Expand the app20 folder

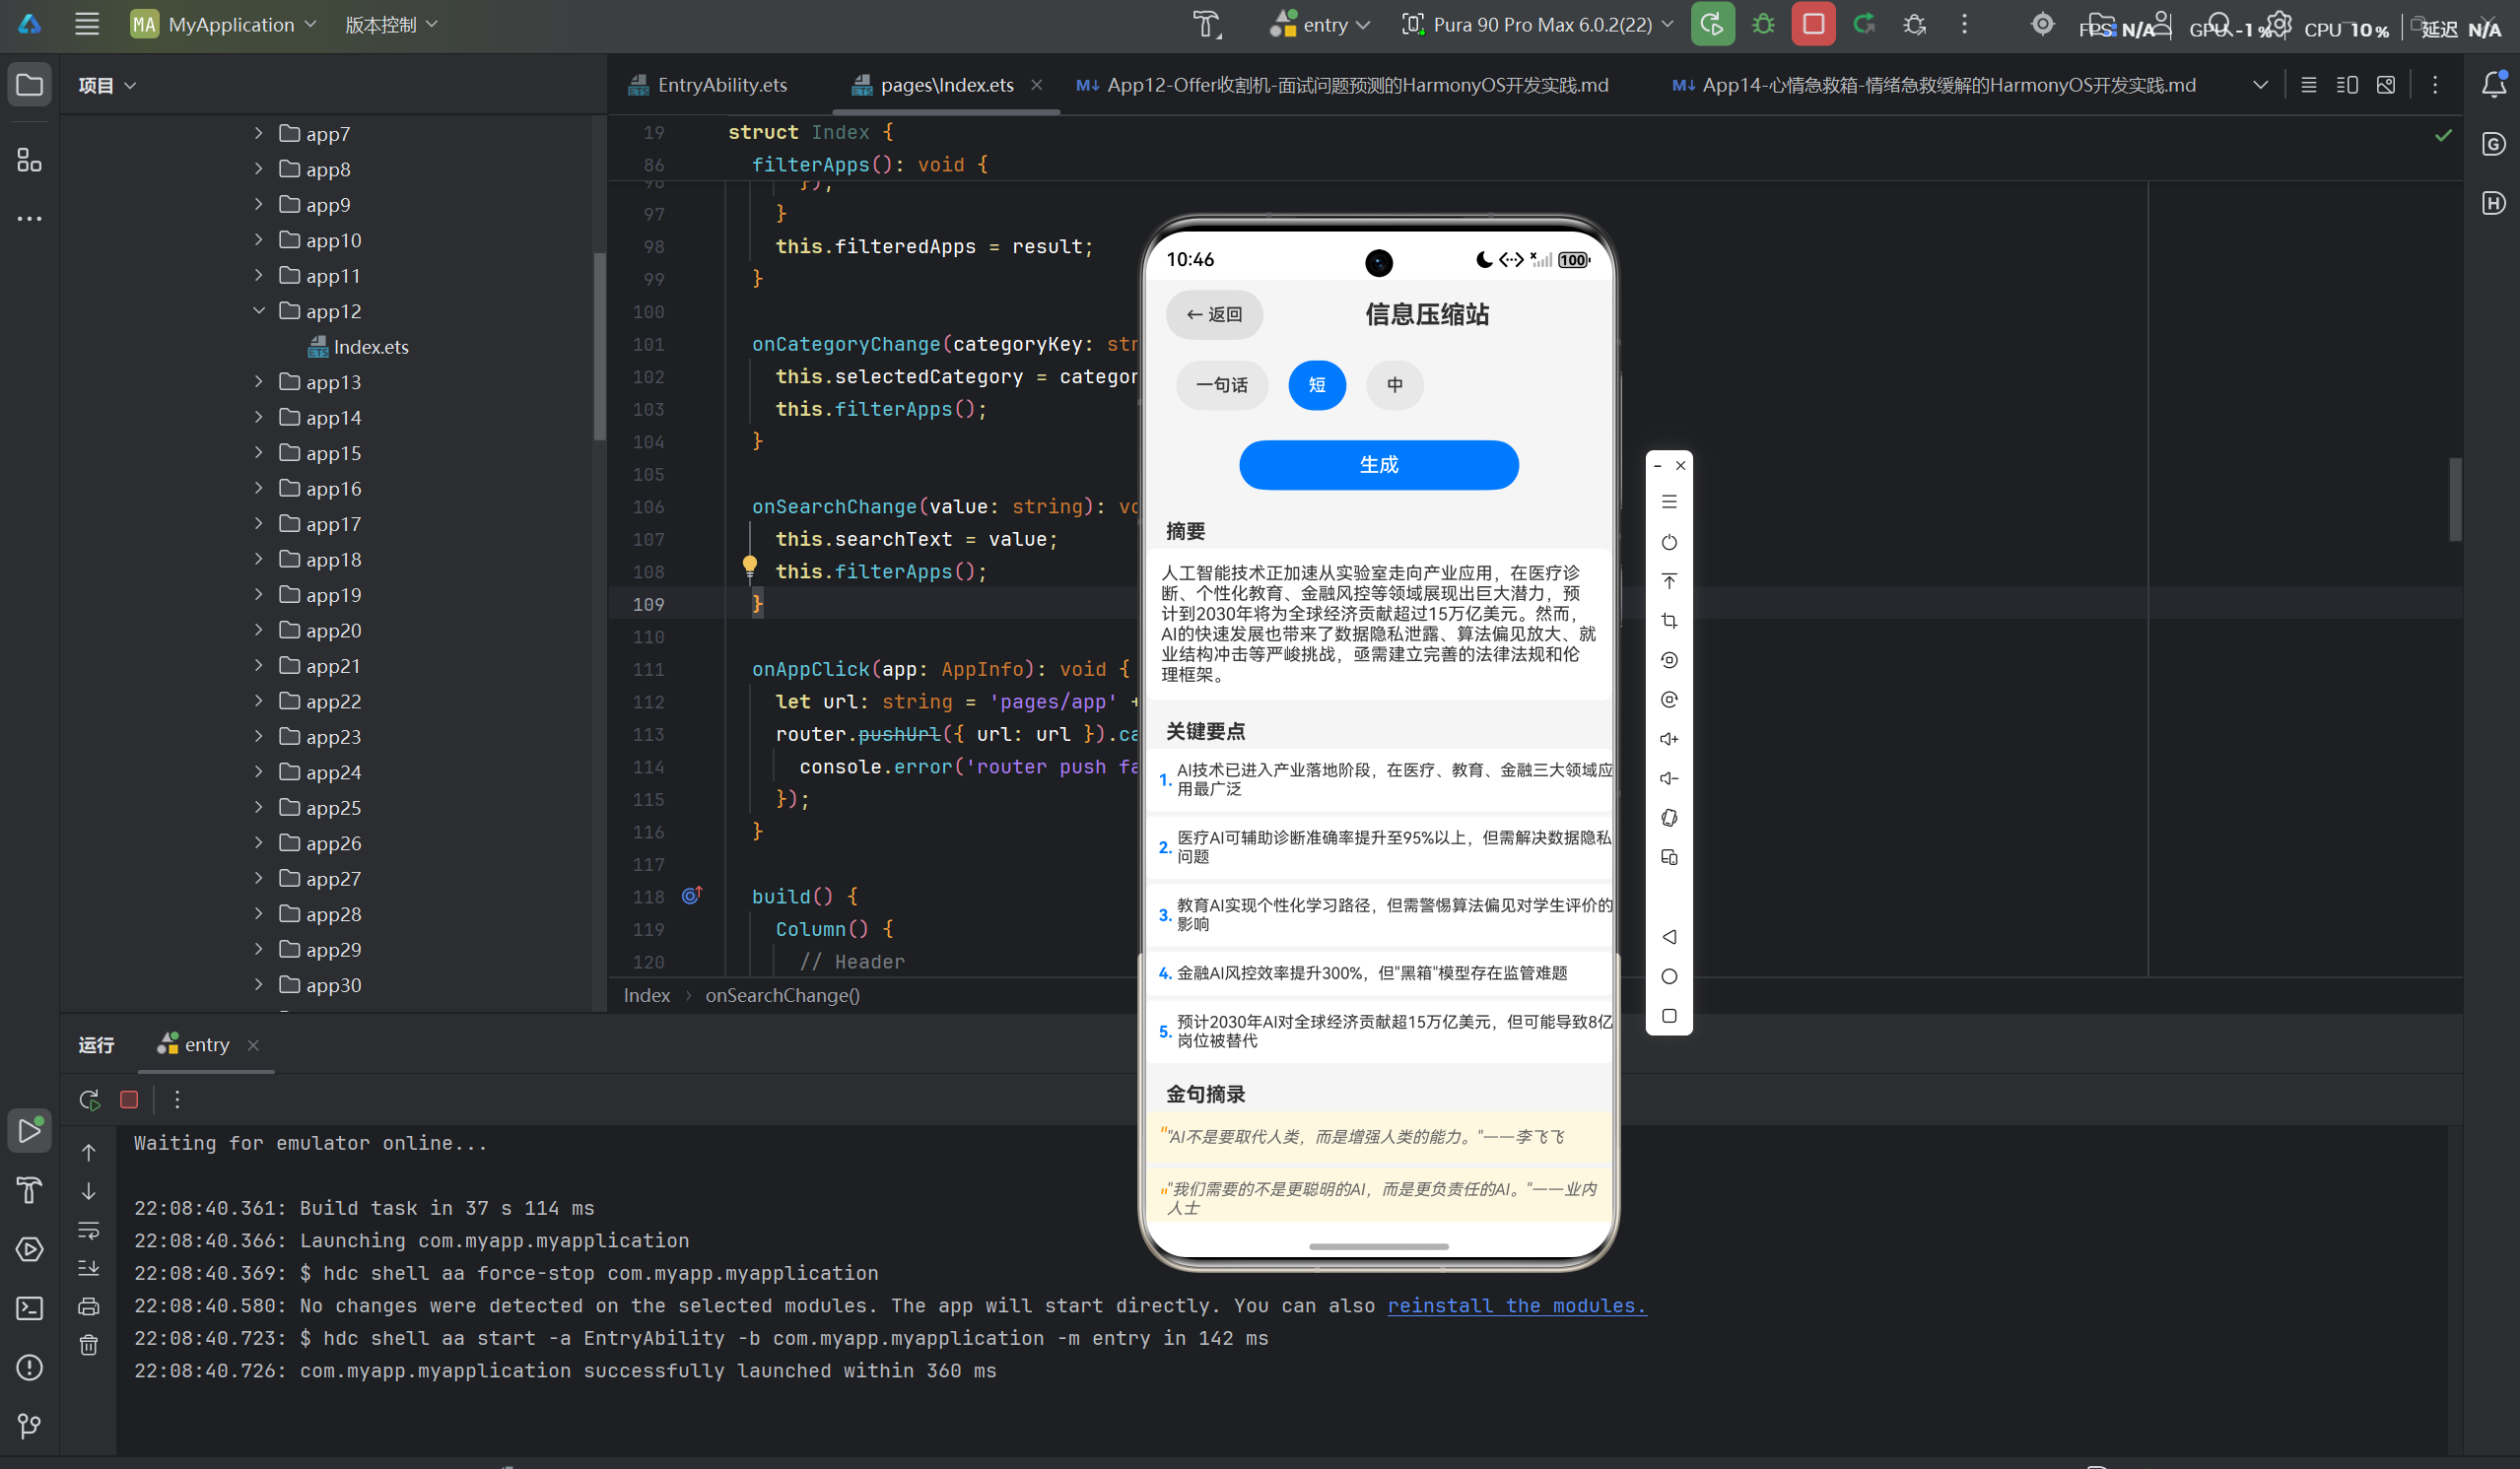click(259, 630)
